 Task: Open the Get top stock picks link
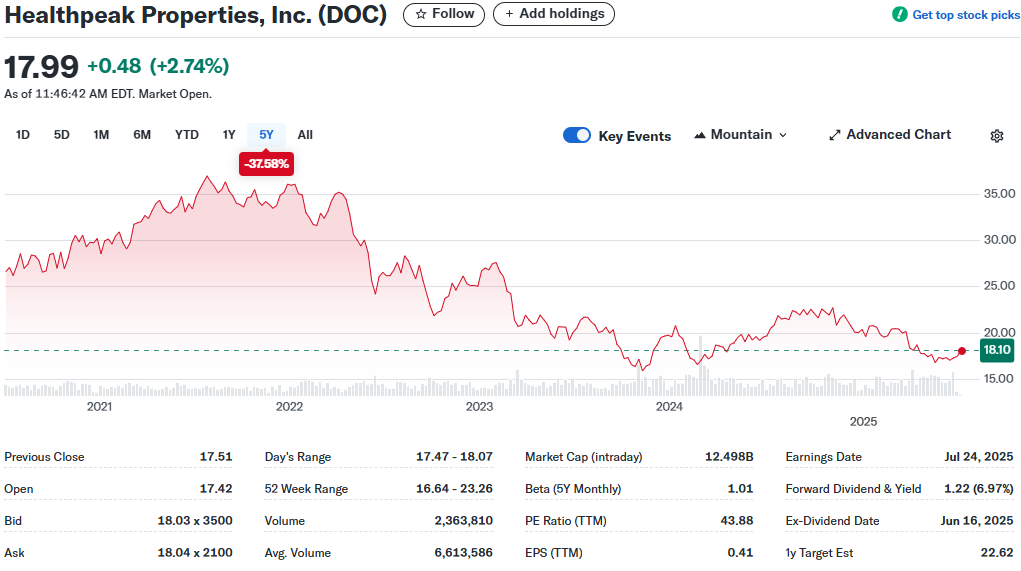(x=966, y=14)
